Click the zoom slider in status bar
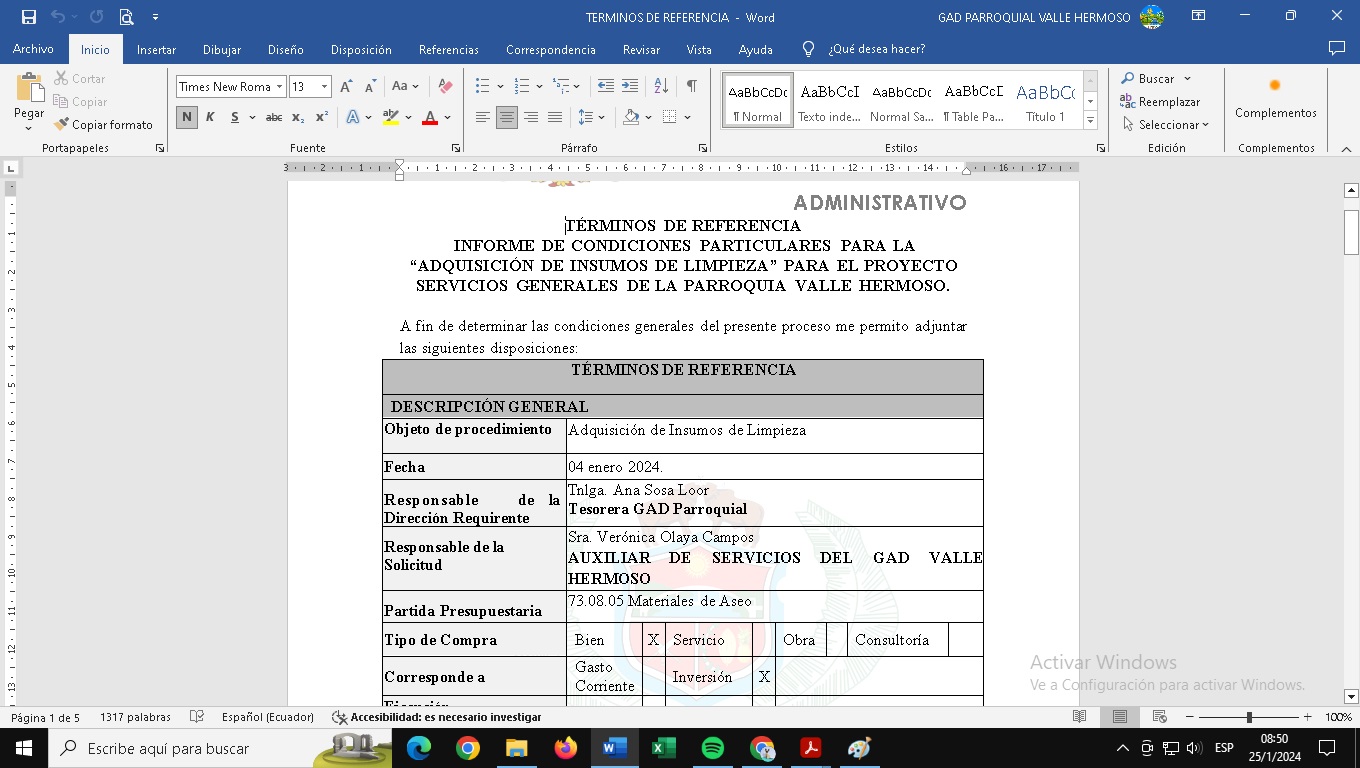The width and height of the screenshot is (1360, 768). 1249,717
